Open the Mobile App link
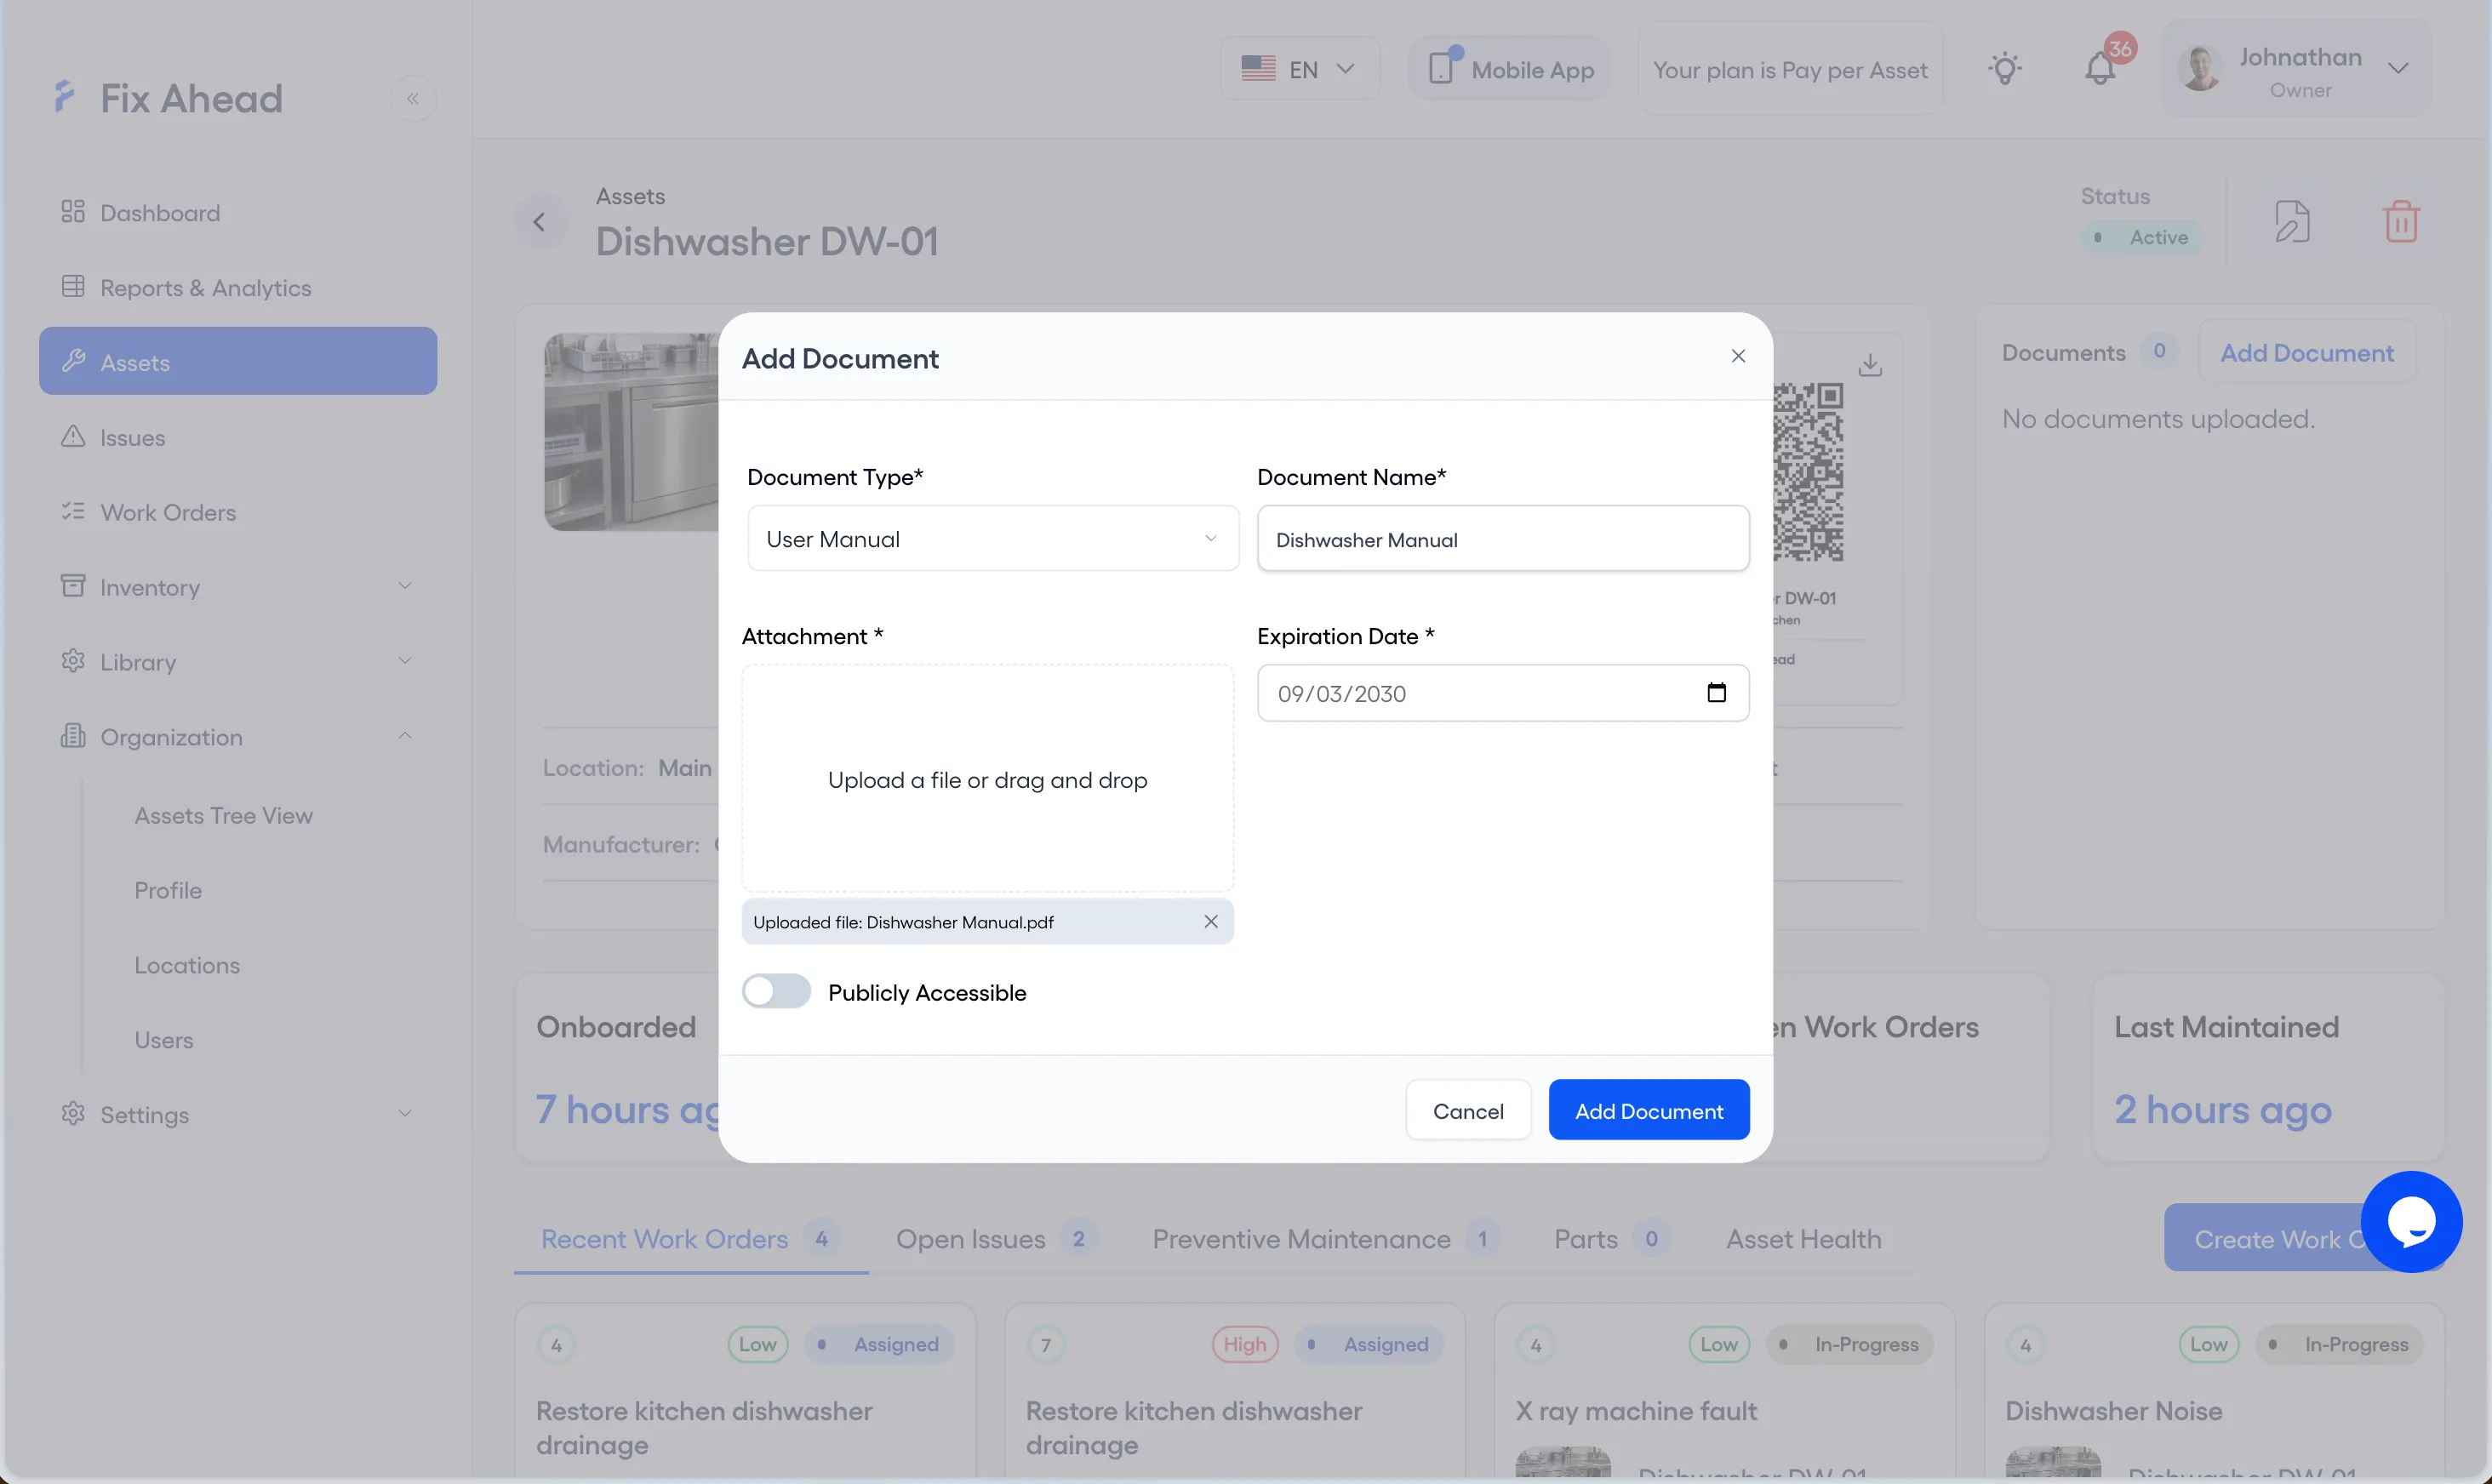This screenshot has width=2492, height=1484. [1510, 69]
